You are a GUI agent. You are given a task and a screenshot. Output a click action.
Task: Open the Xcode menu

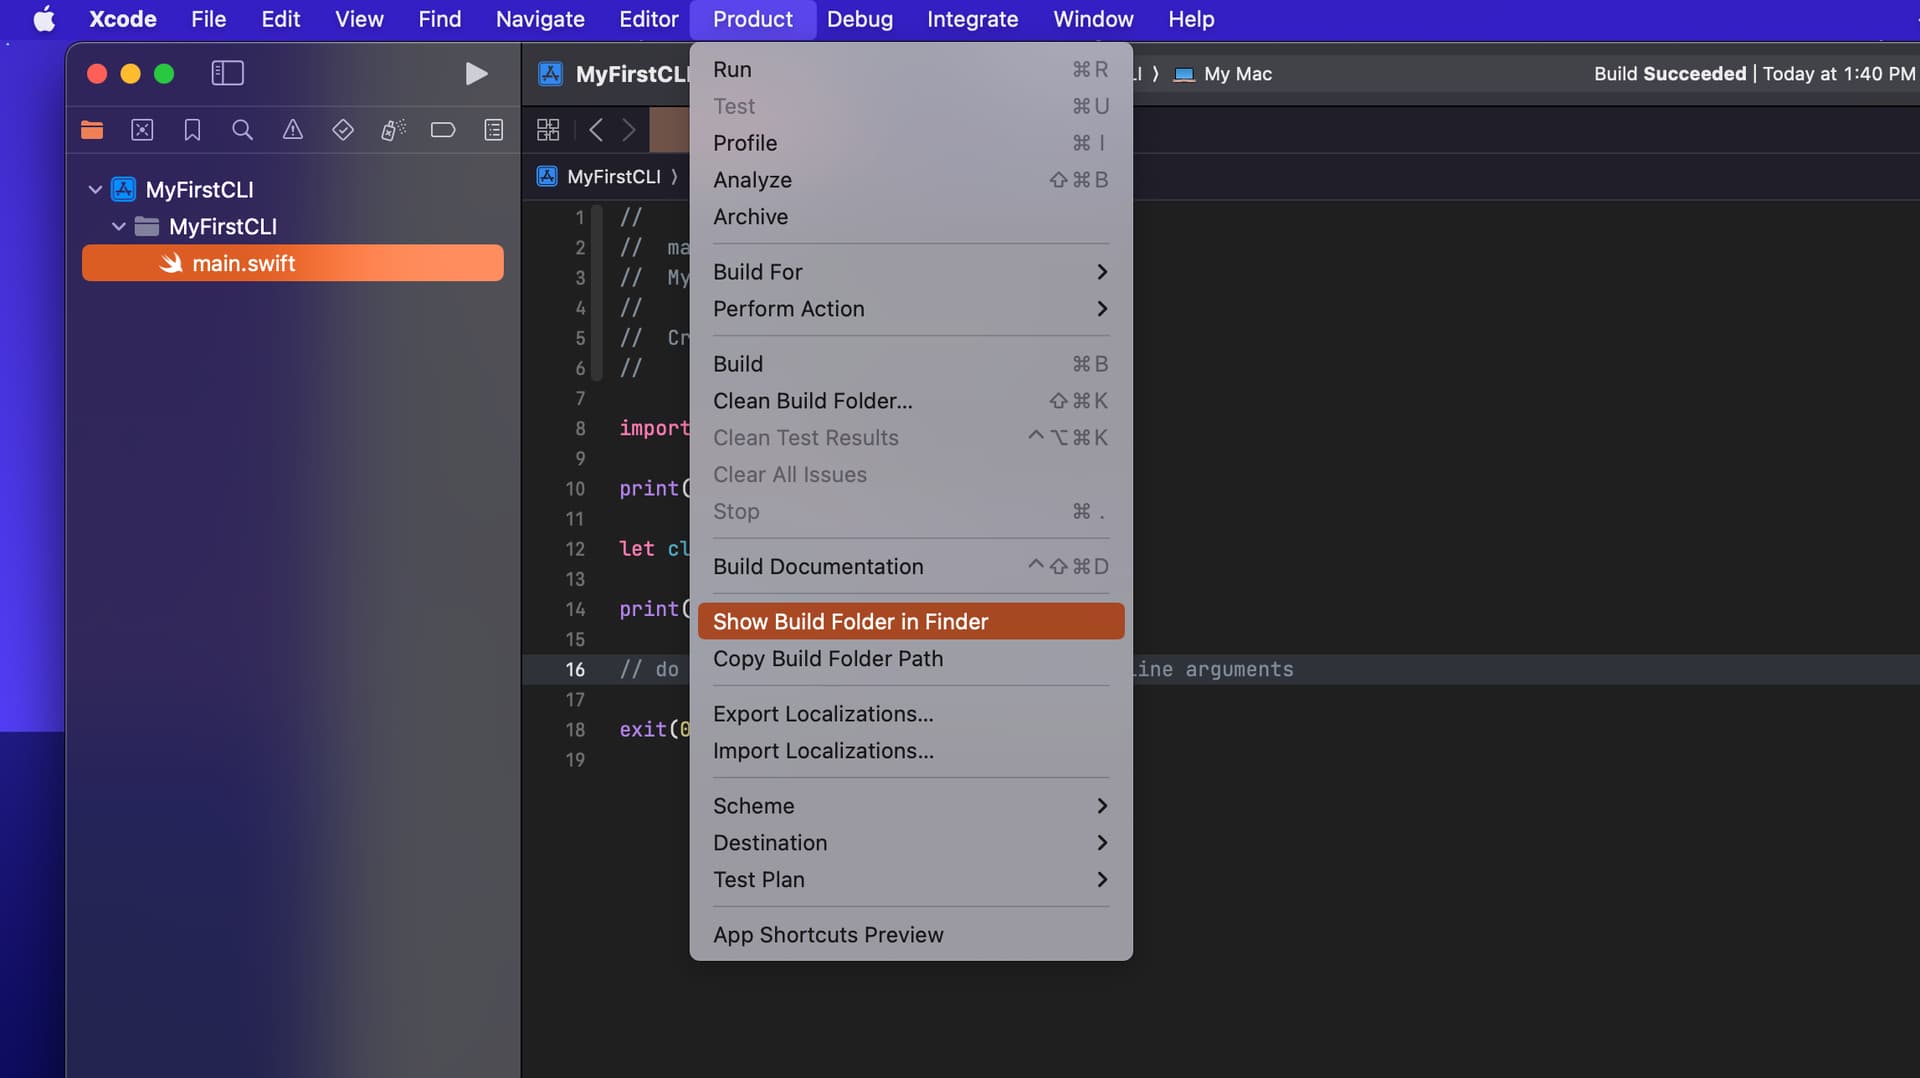(123, 19)
